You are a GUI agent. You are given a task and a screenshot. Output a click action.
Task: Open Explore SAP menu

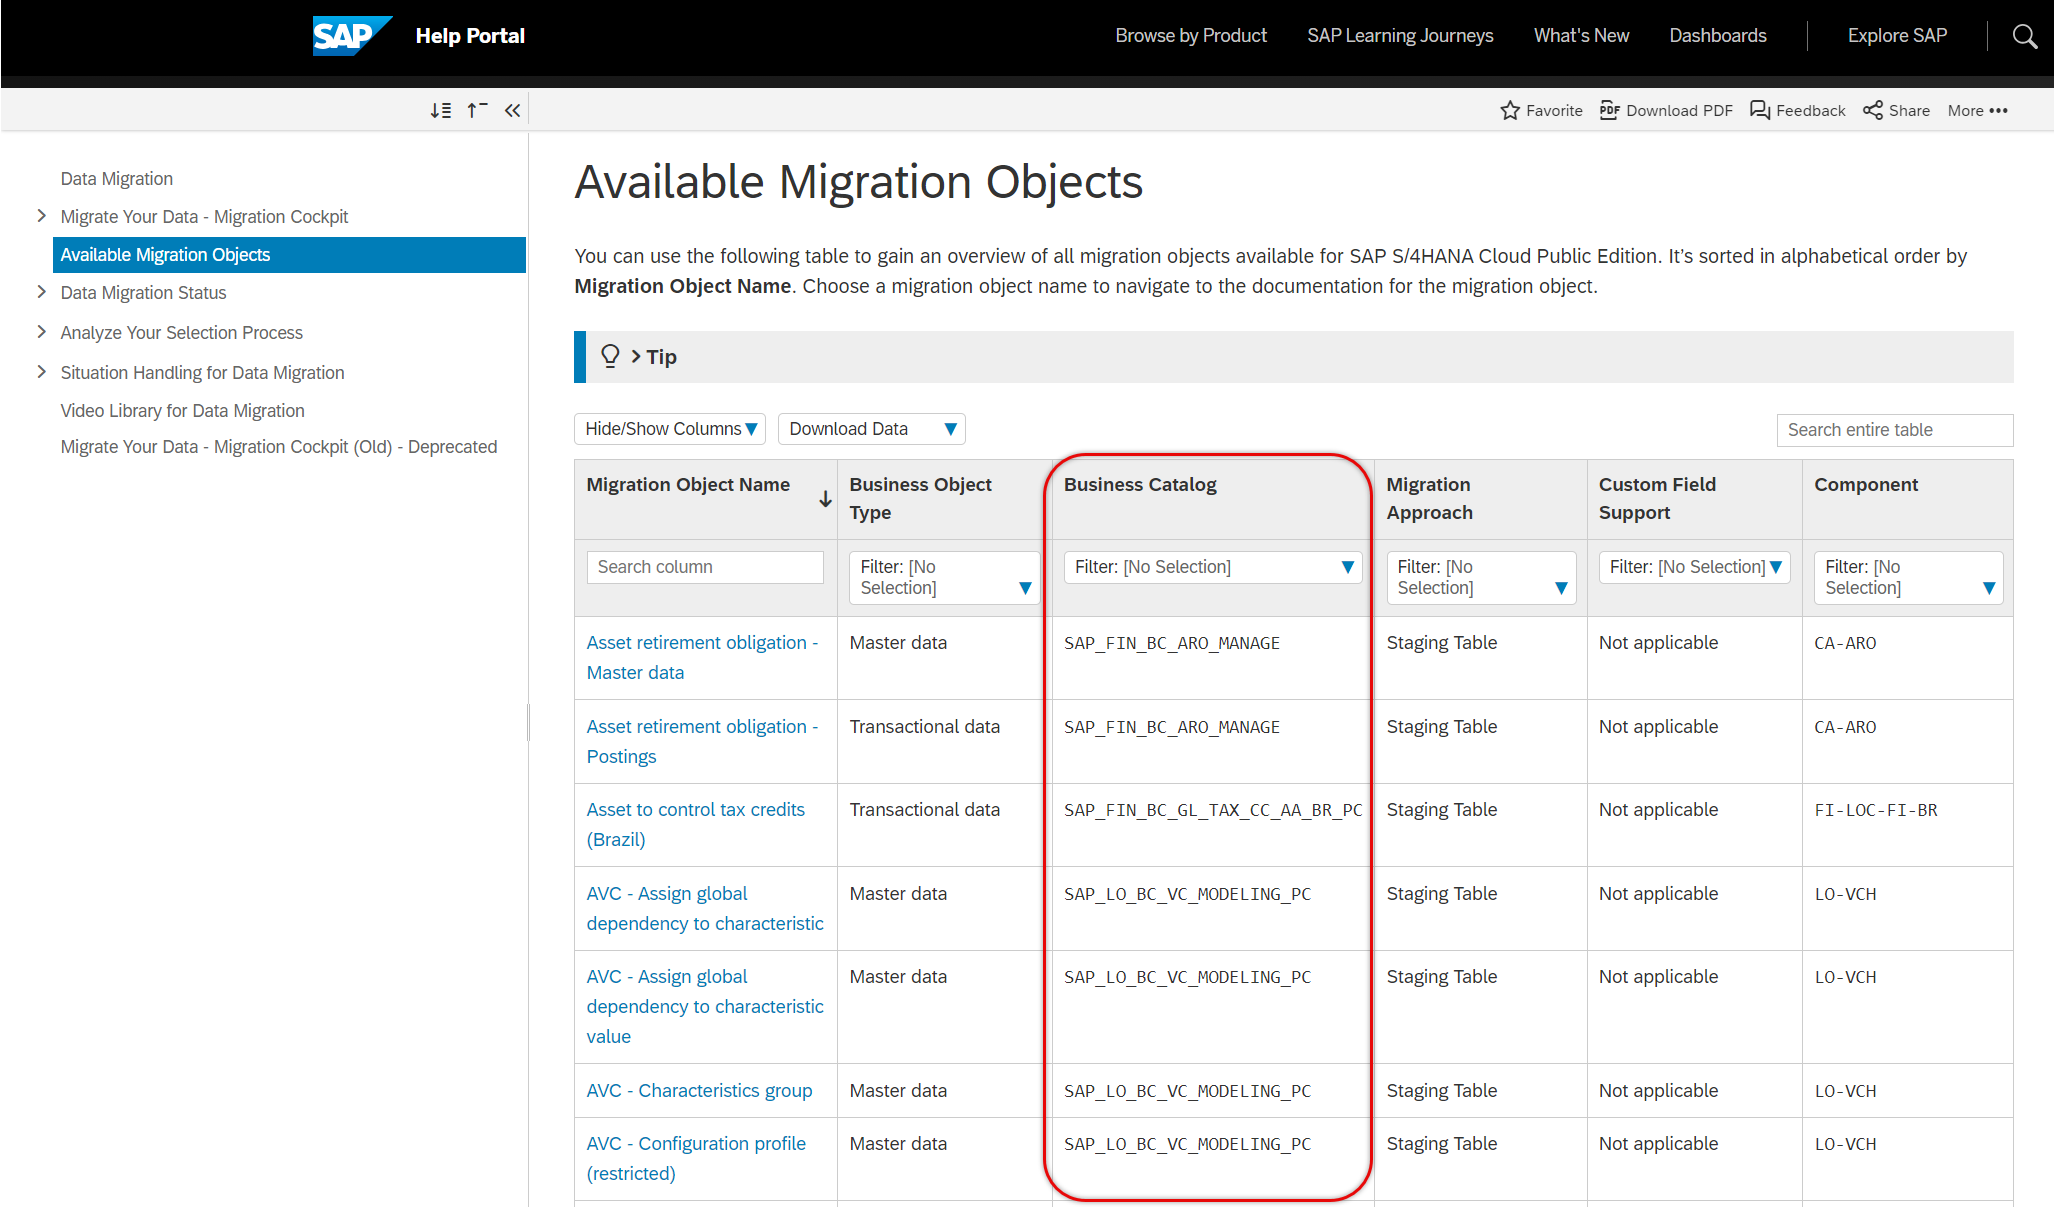[x=1897, y=36]
